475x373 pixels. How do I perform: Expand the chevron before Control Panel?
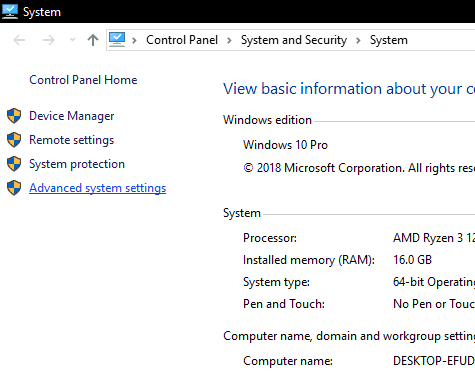click(x=134, y=41)
